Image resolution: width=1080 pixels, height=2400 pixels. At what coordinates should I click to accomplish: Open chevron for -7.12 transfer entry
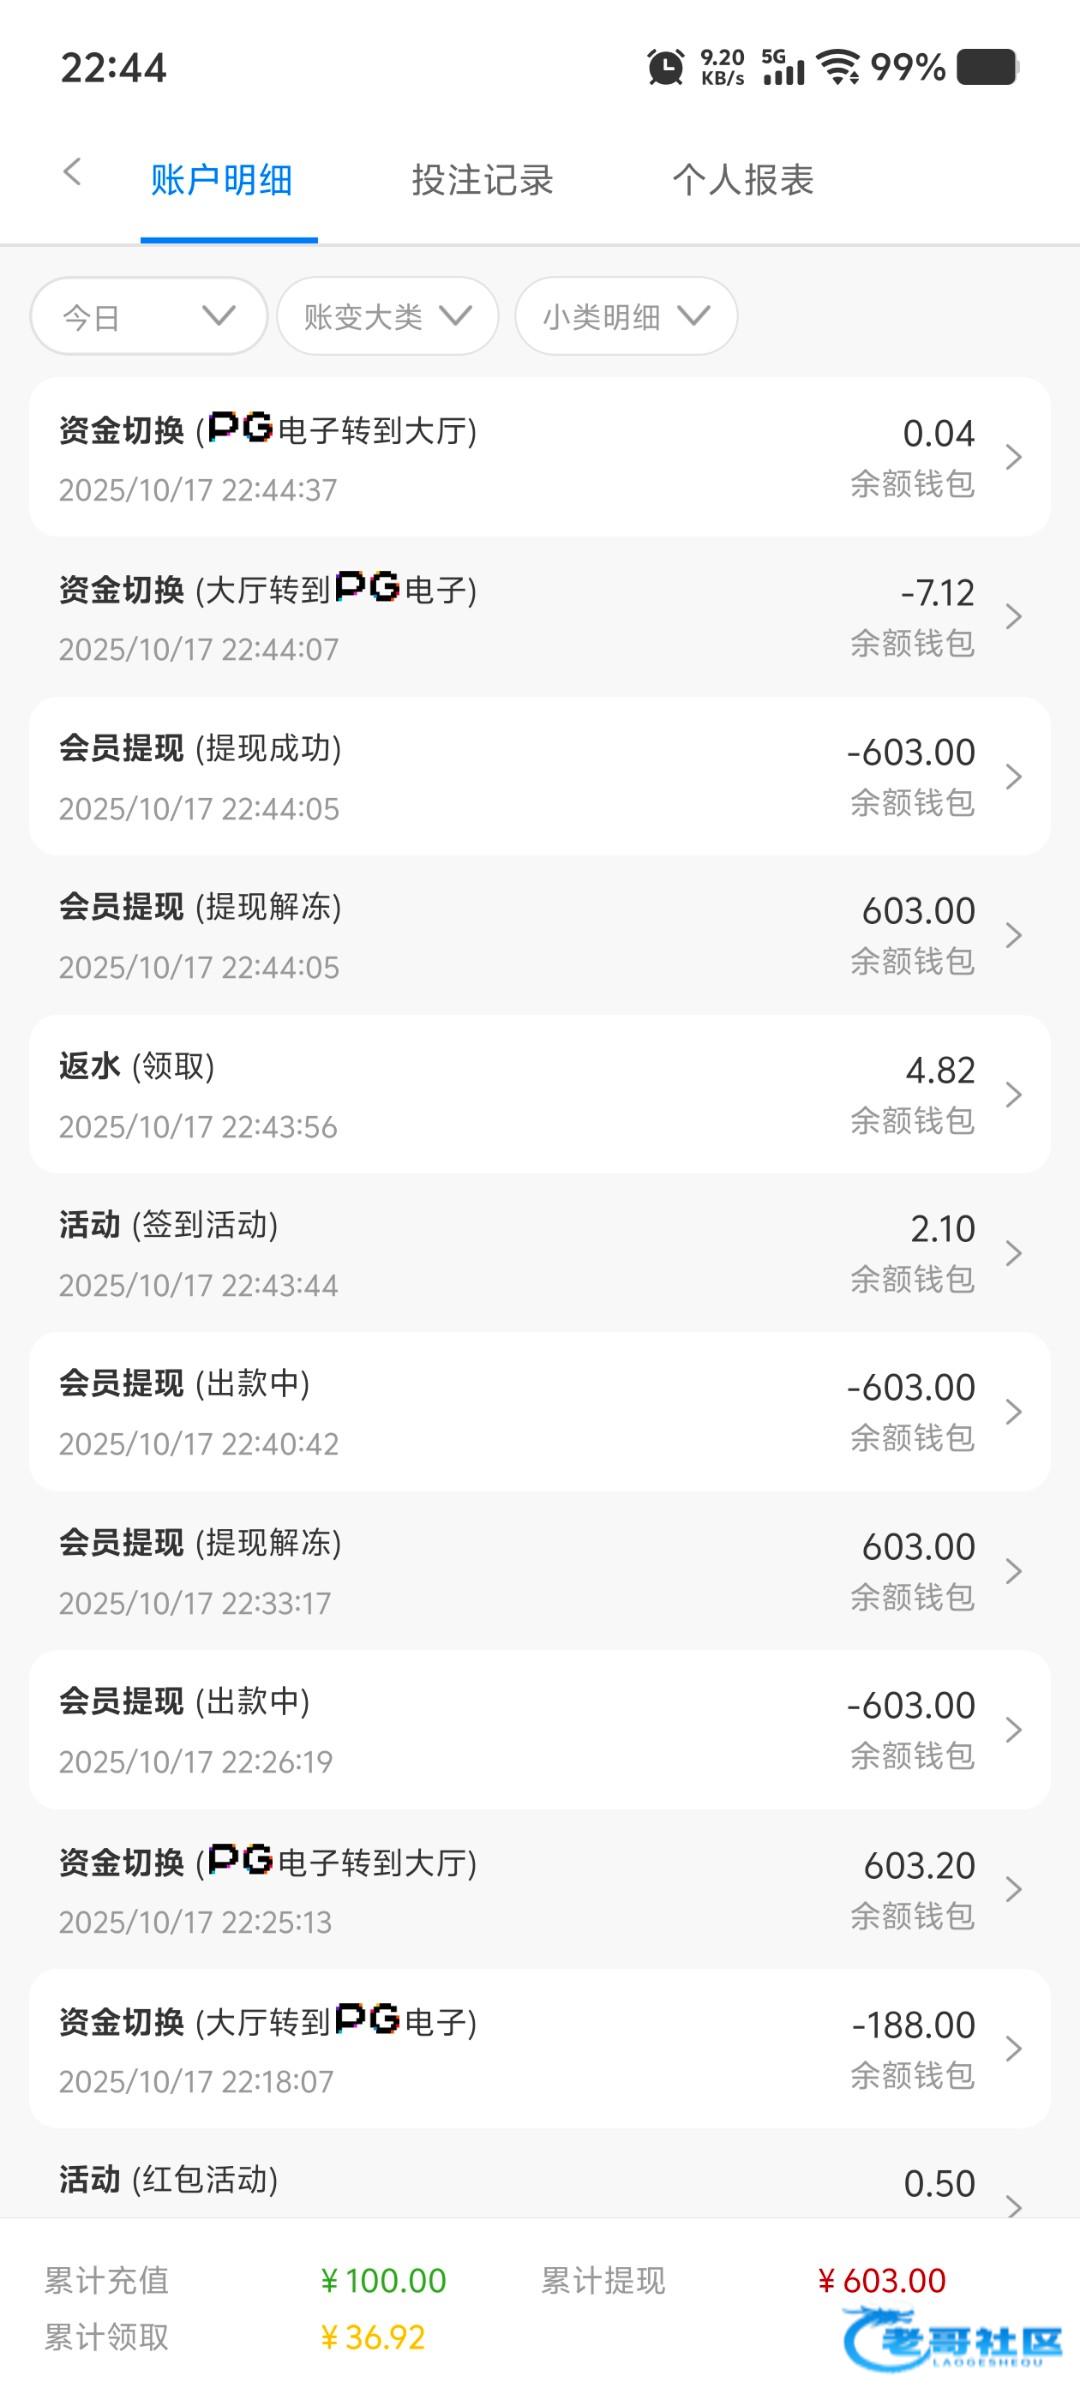1013,616
